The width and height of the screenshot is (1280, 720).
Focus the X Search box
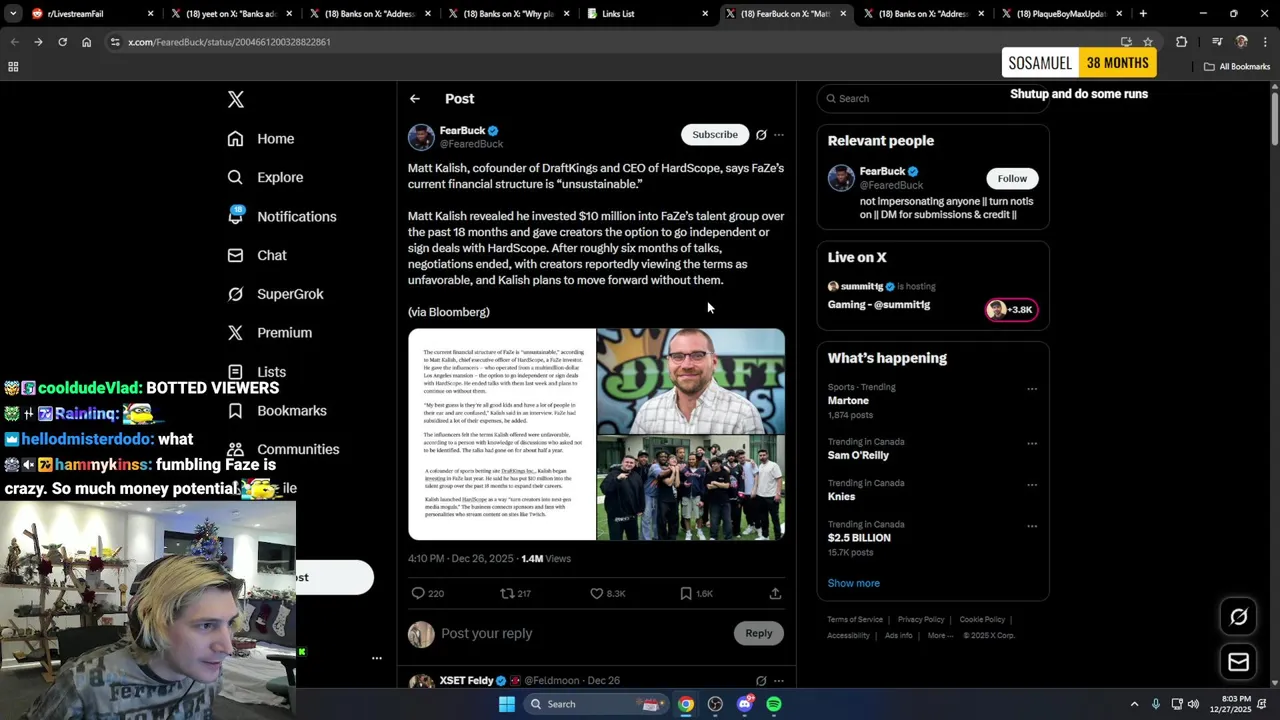(x=932, y=98)
